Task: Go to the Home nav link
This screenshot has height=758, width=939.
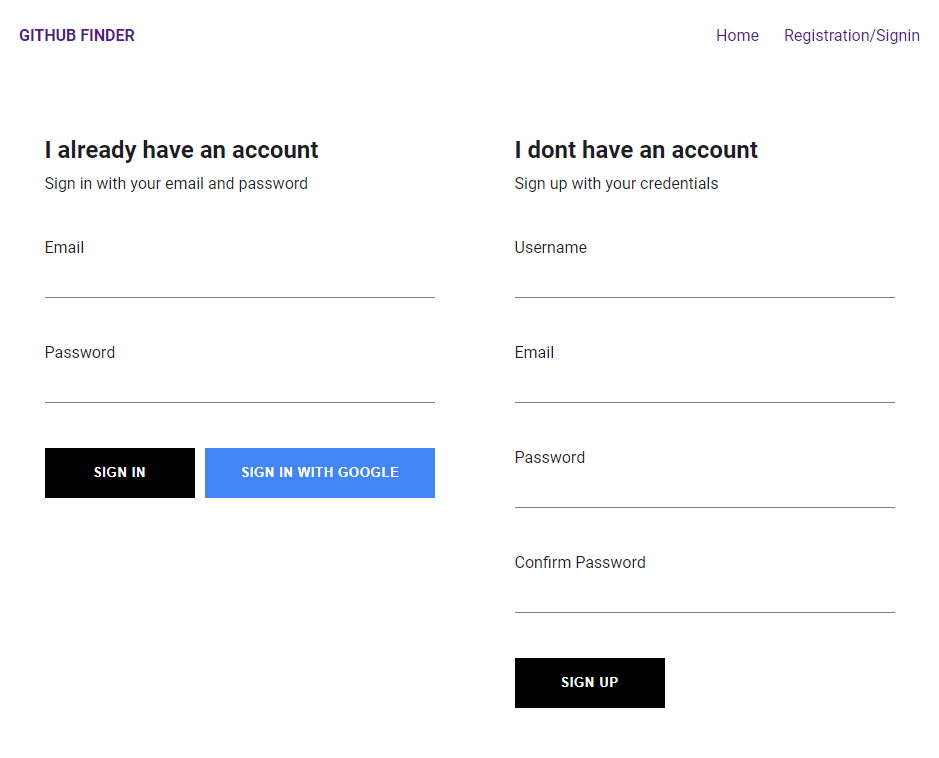Action: 737,35
